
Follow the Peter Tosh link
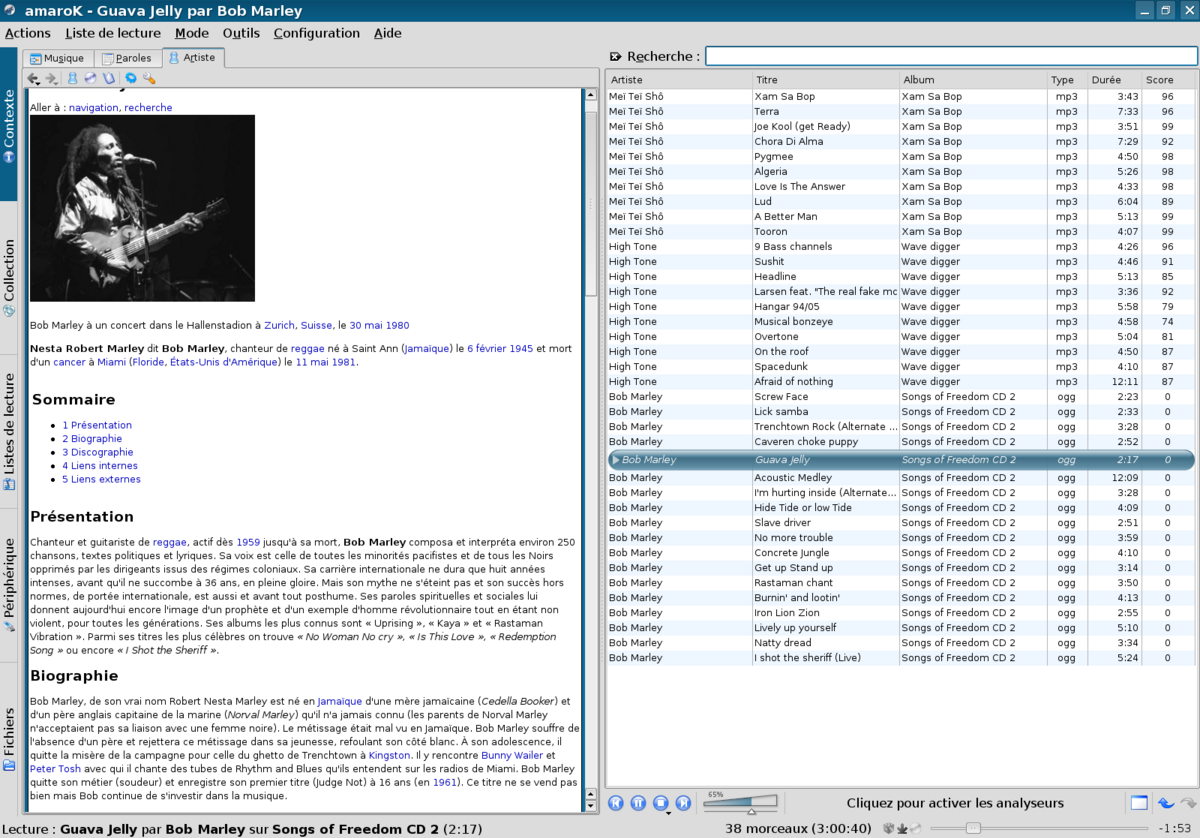pyautogui.click(x=55, y=769)
